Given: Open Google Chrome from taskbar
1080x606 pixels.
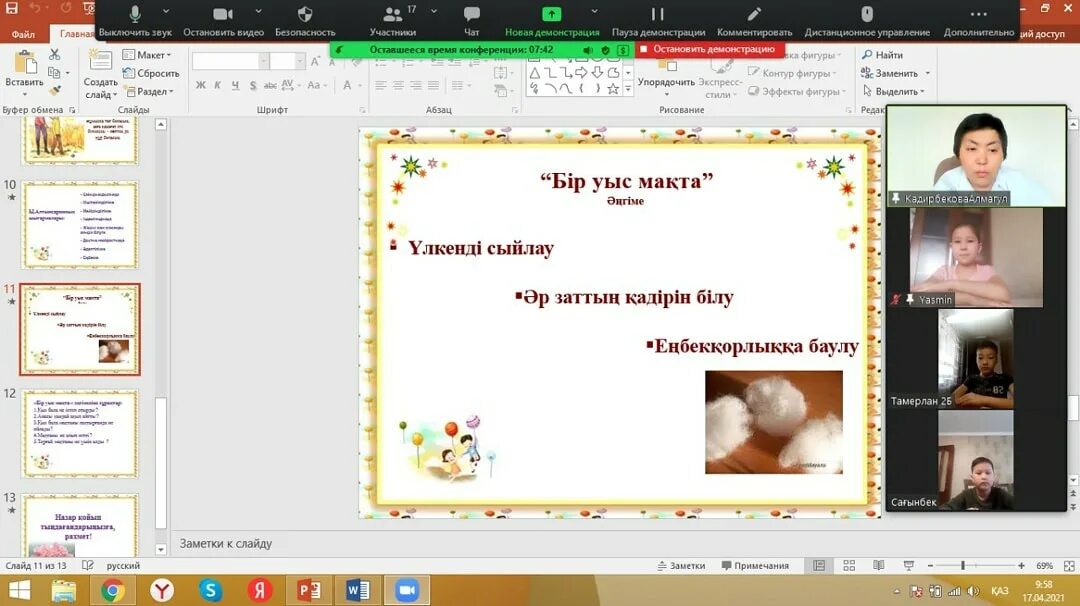Looking at the screenshot, I should [x=112, y=590].
